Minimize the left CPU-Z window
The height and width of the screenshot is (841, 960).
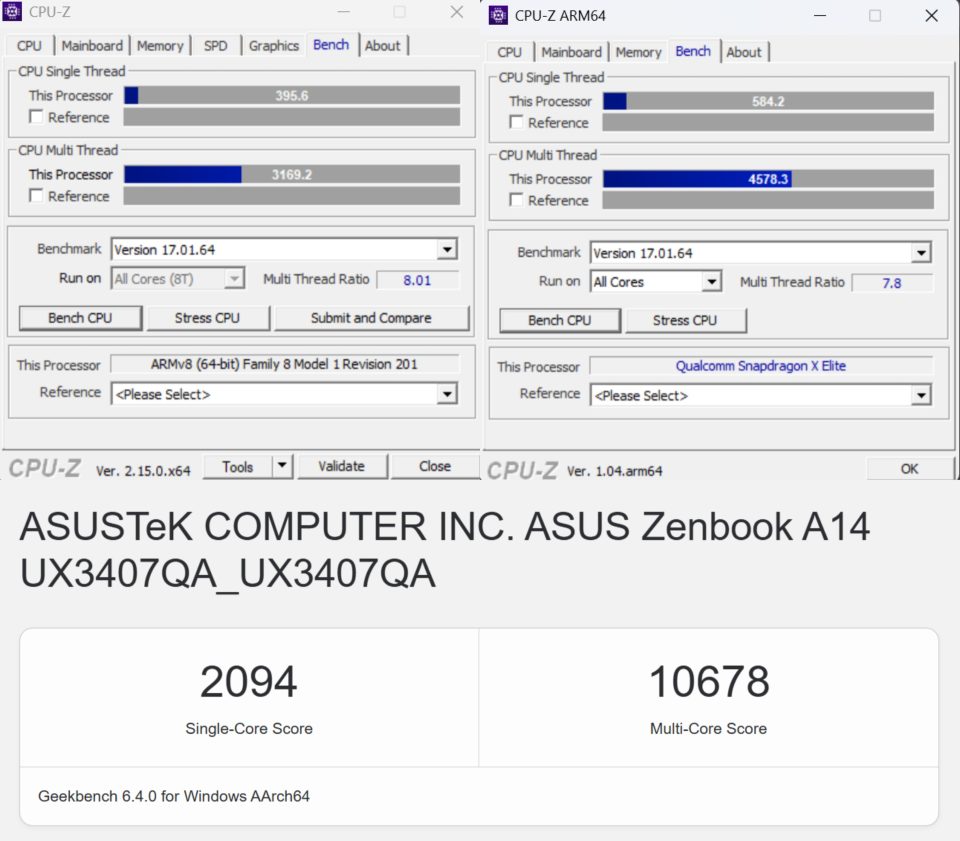(344, 12)
